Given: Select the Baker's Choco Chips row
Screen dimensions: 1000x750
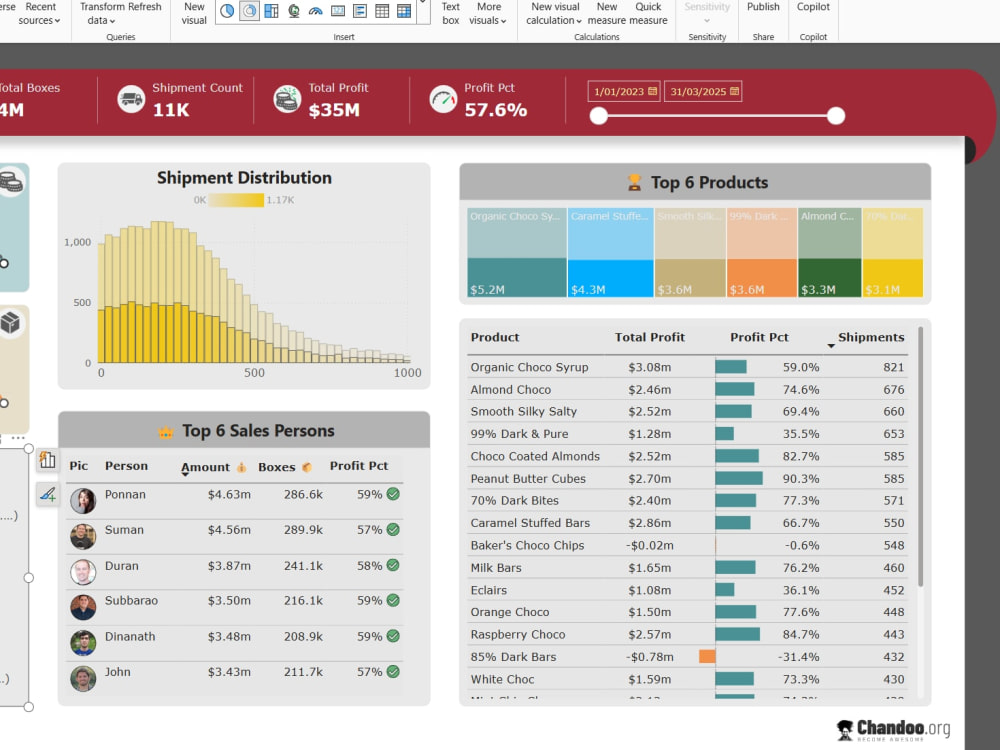Looking at the screenshot, I should 687,545.
